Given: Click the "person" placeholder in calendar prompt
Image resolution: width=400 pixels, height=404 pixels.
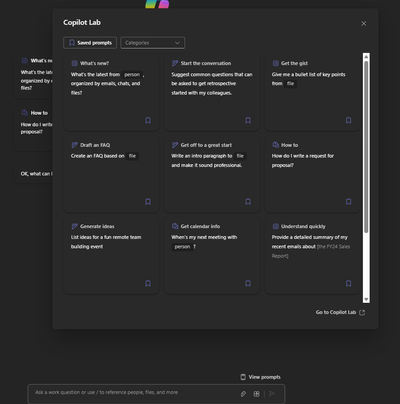Looking at the screenshot, I should 182,247.
